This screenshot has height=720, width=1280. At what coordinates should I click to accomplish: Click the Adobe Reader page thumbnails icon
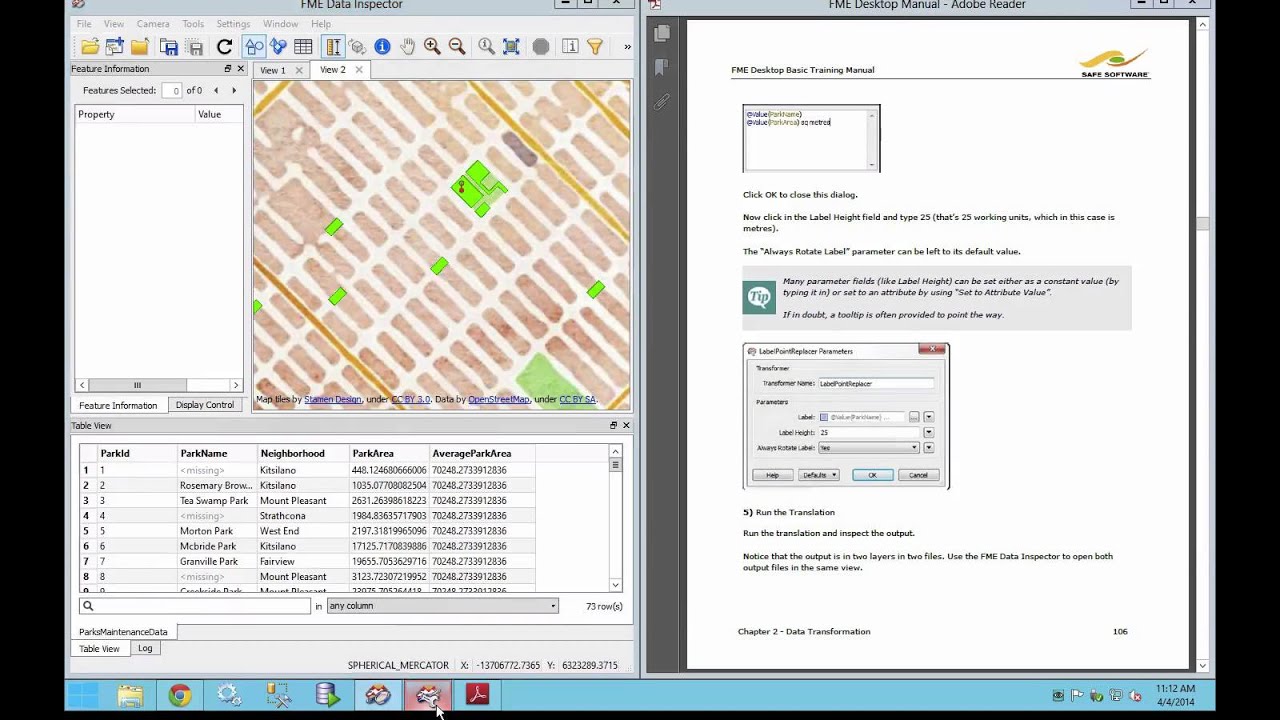coord(661,34)
